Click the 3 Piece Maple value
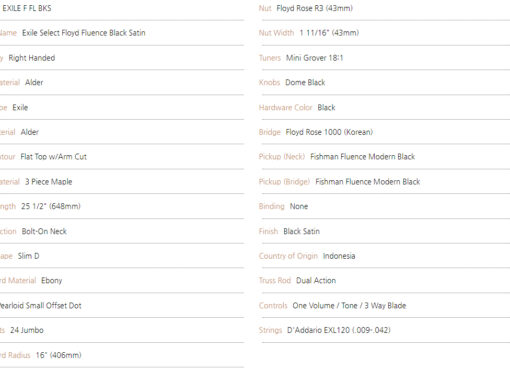The height and width of the screenshot is (382, 510). click(x=49, y=182)
